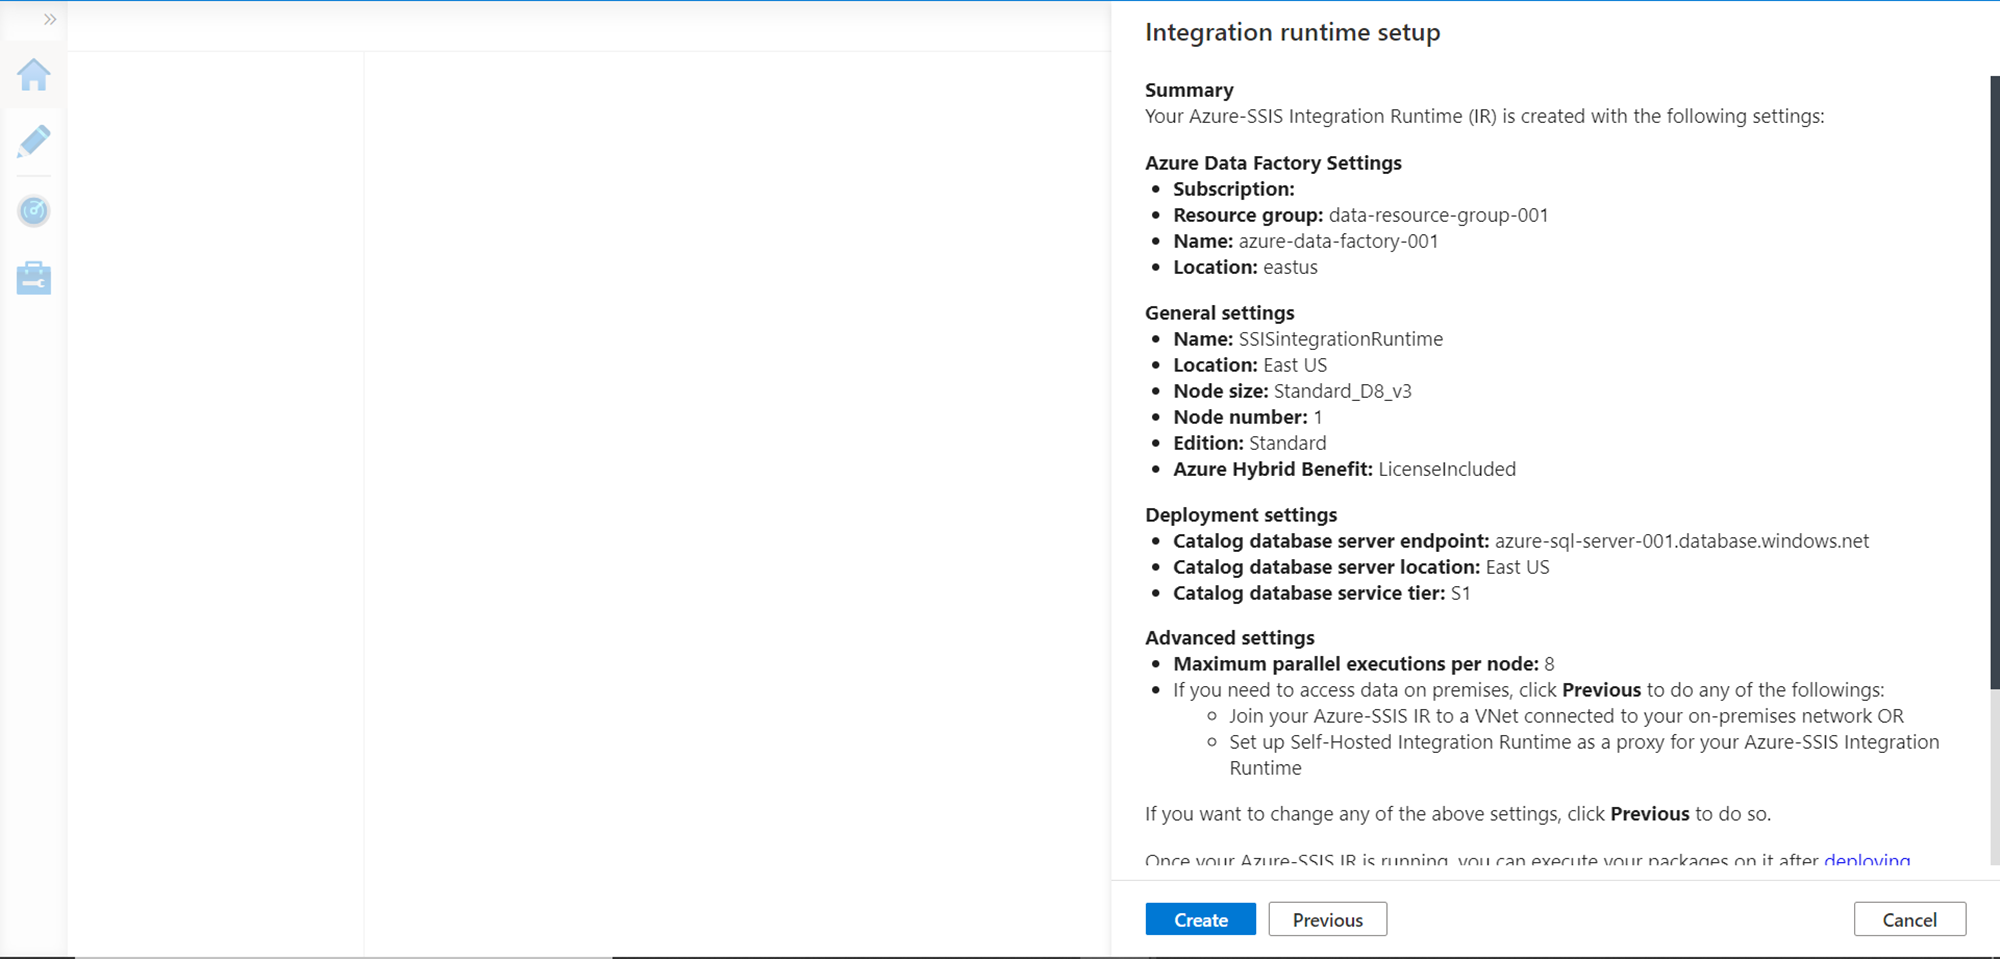This screenshot has height=959, width=2000.
Task: Open the Manage toolbox icon
Action: coord(34,278)
